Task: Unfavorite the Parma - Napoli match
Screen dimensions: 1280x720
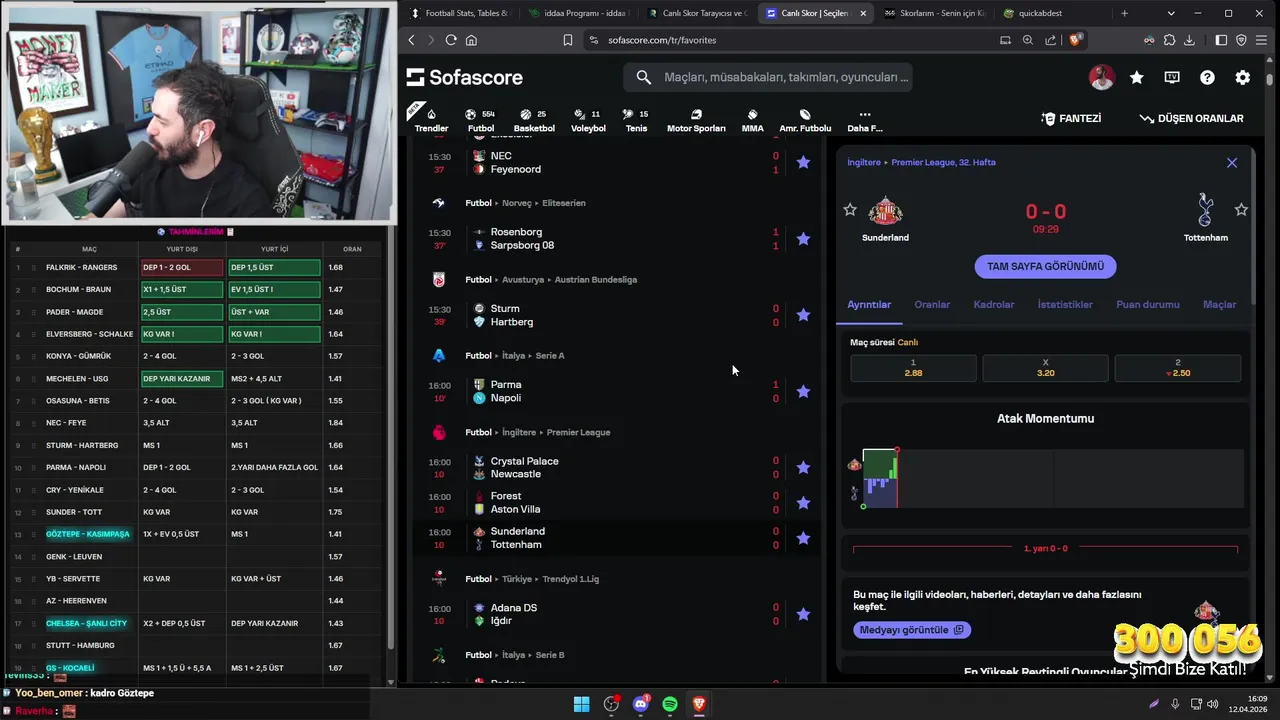Action: point(803,391)
